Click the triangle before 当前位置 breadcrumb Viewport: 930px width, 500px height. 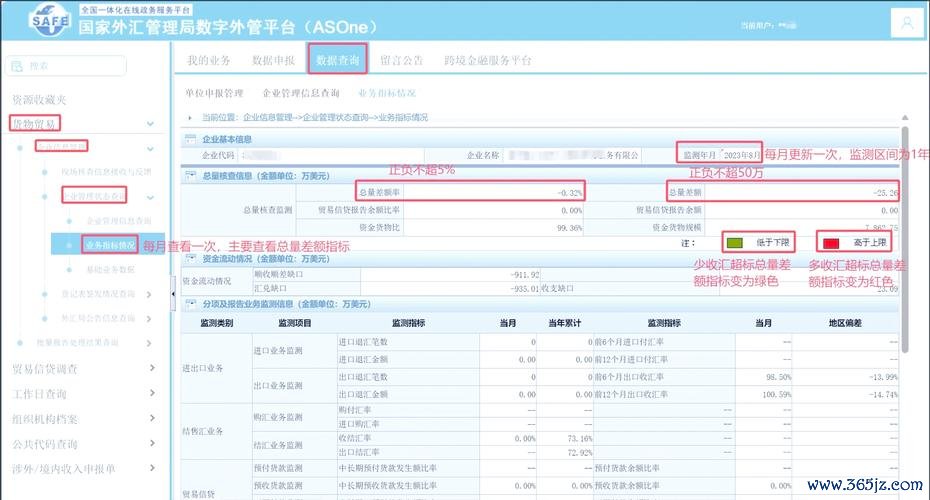[x=190, y=117]
